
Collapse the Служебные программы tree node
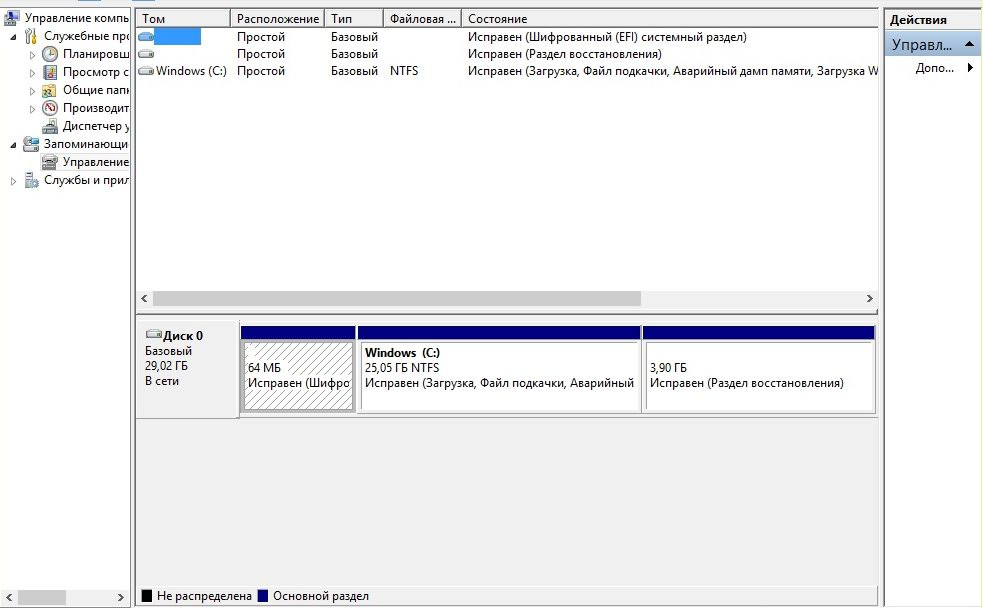pos(14,36)
